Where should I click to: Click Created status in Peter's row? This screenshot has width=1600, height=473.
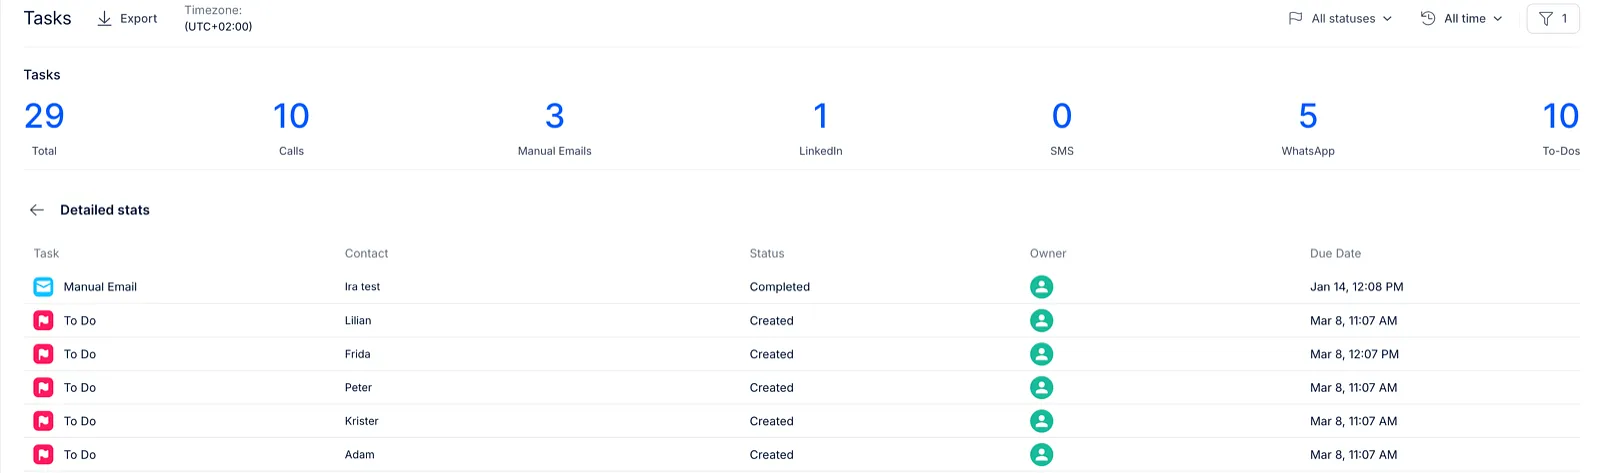tap(771, 388)
